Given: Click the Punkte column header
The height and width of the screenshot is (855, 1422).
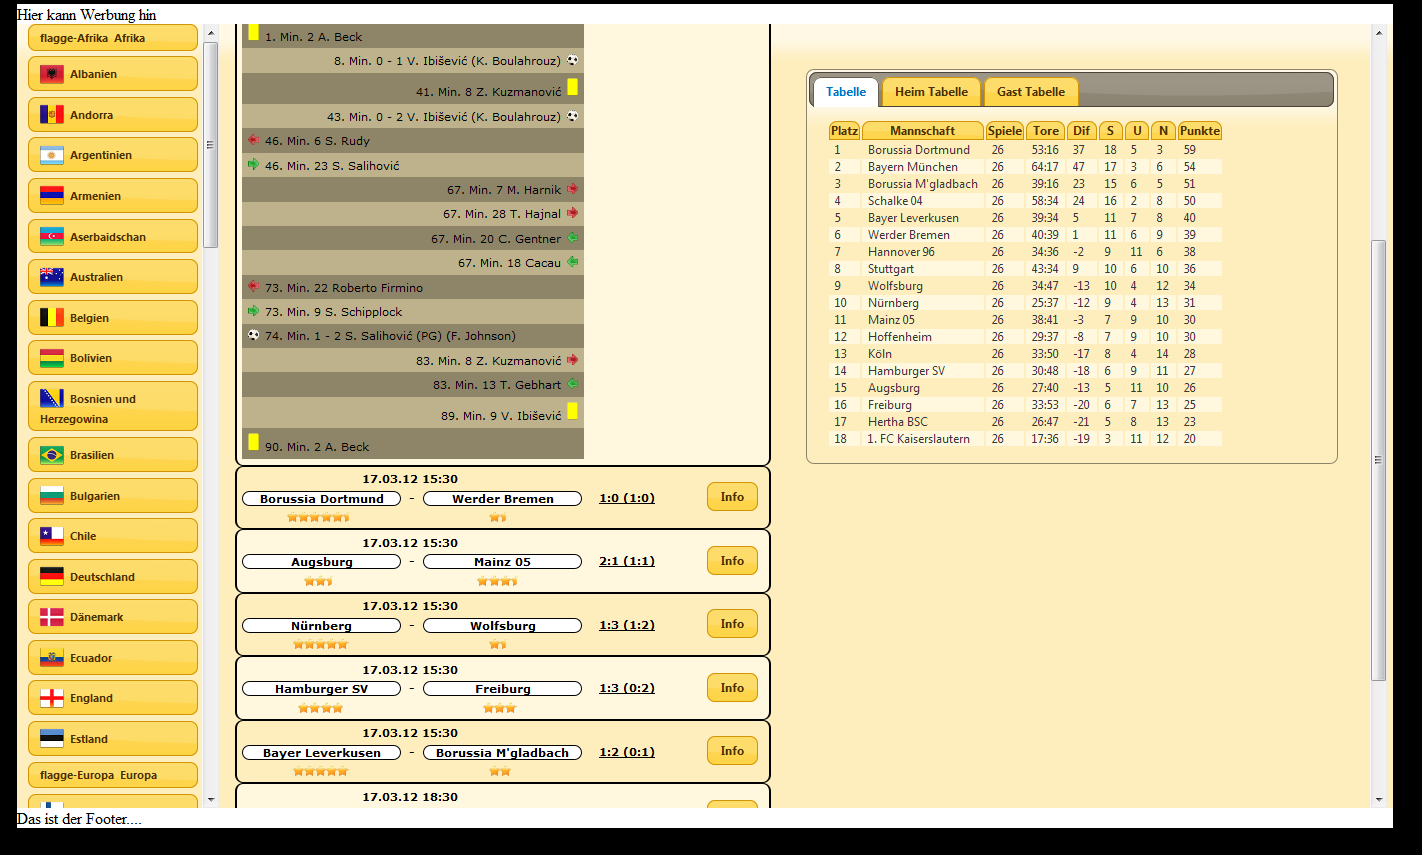Looking at the screenshot, I should point(1199,131).
